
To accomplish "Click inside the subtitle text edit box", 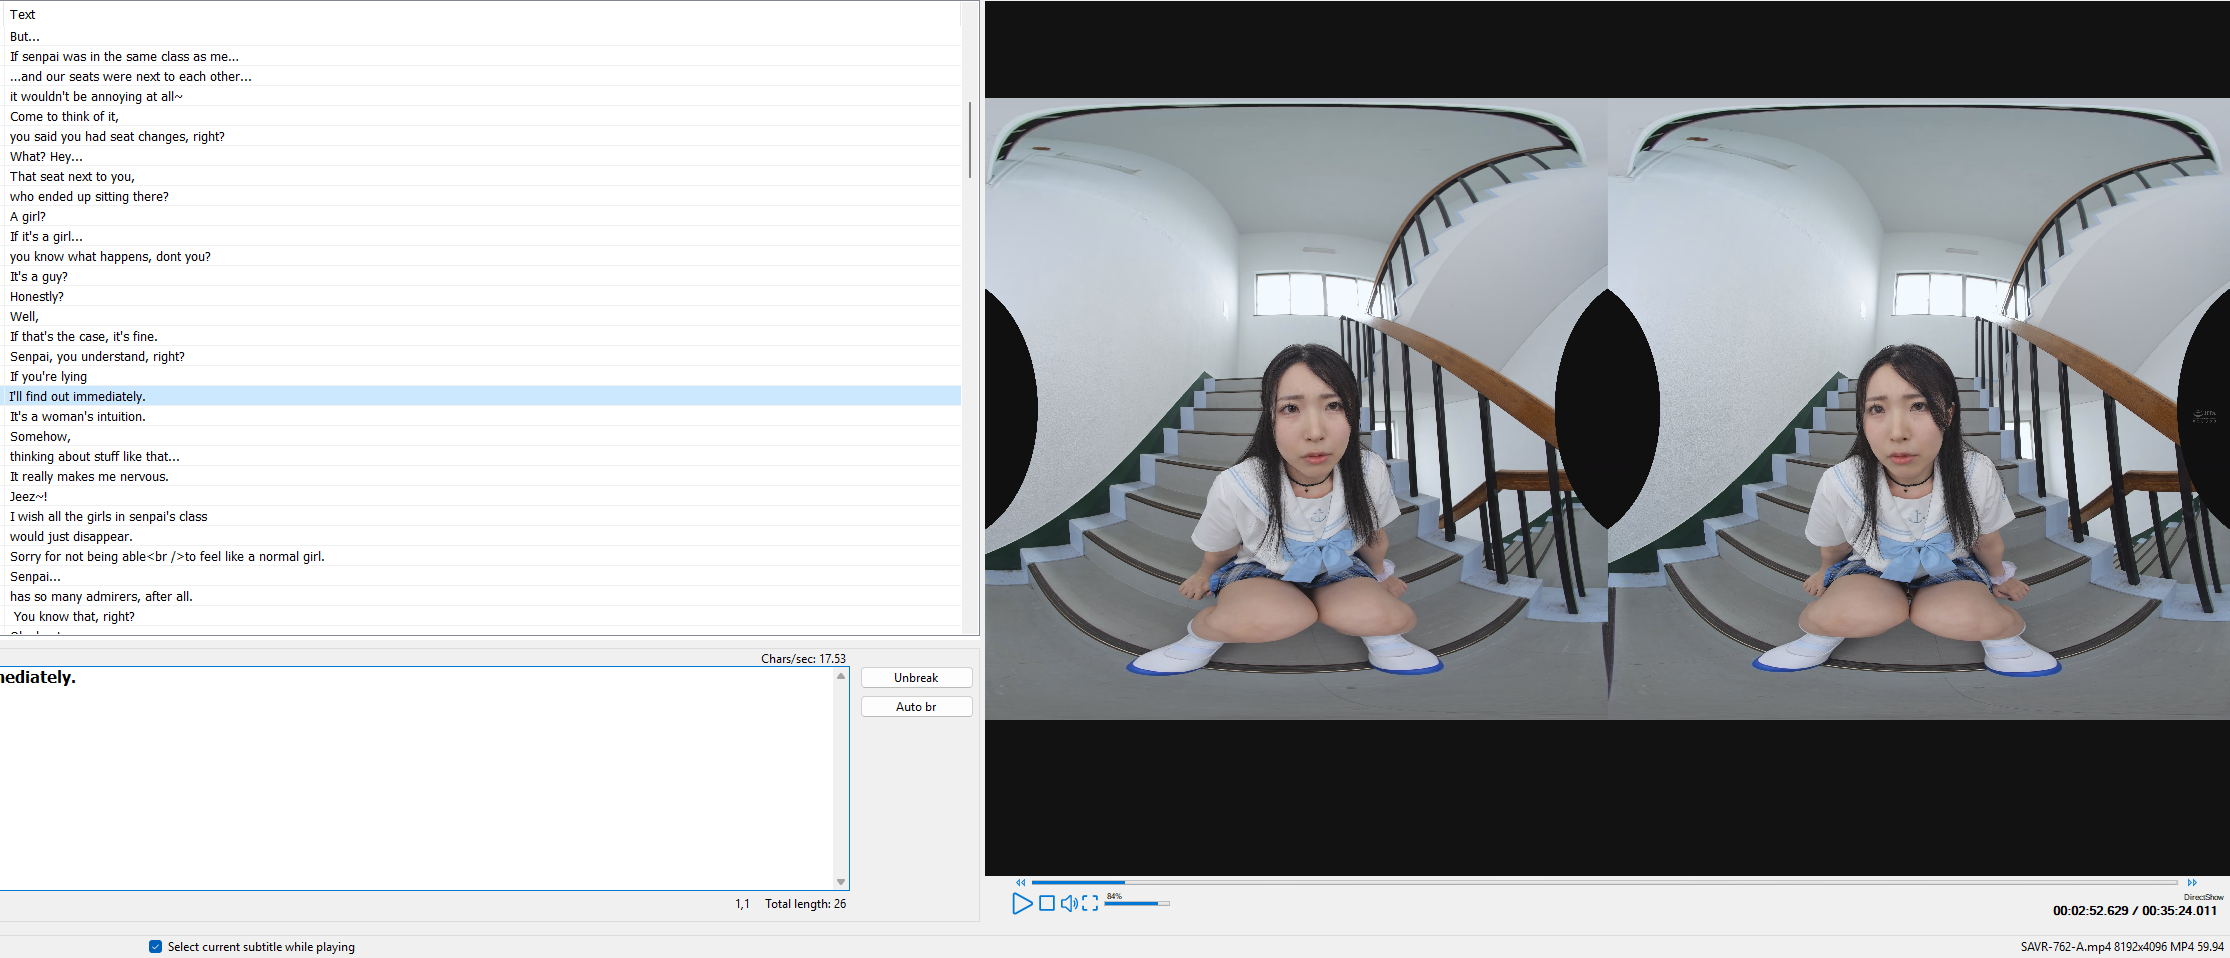I will tap(416, 778).
